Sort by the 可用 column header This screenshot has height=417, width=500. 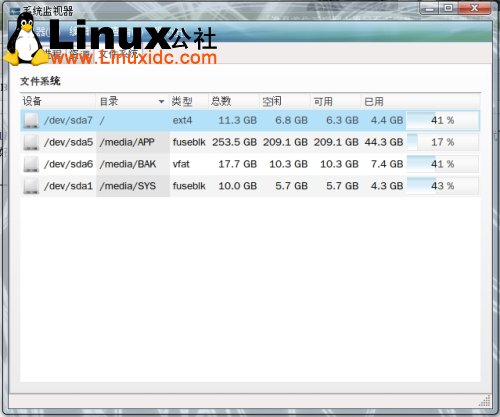(336, 101)
